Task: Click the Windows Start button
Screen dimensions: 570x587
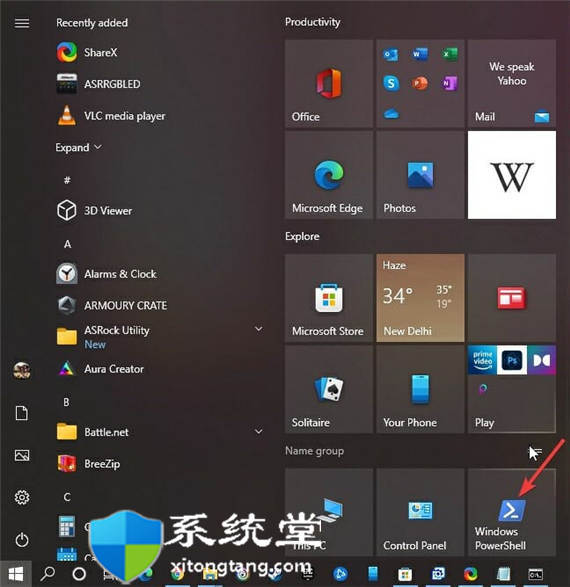Action: click(x=16, y=573)
